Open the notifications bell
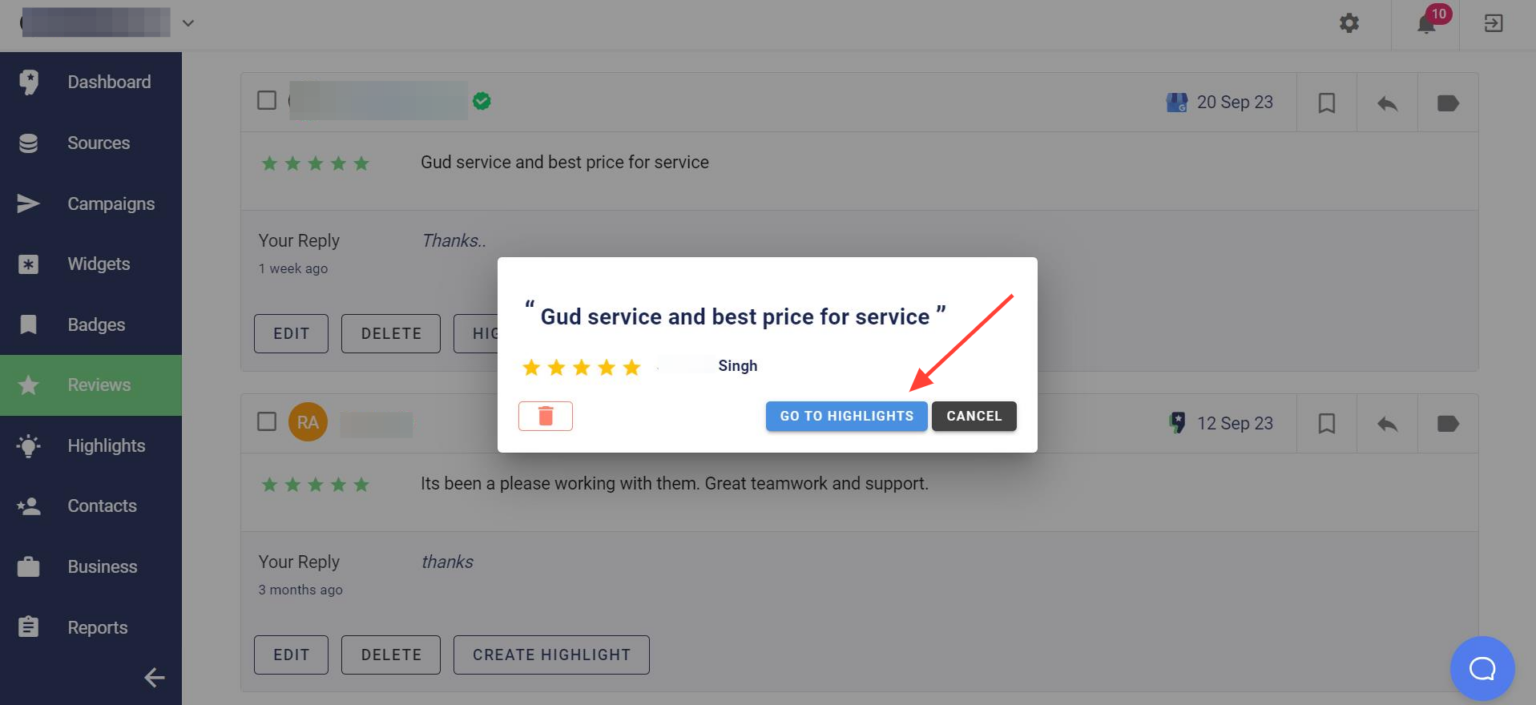Image resolution: width=1536 pixels, height=705 pixels. point(1426,24)
